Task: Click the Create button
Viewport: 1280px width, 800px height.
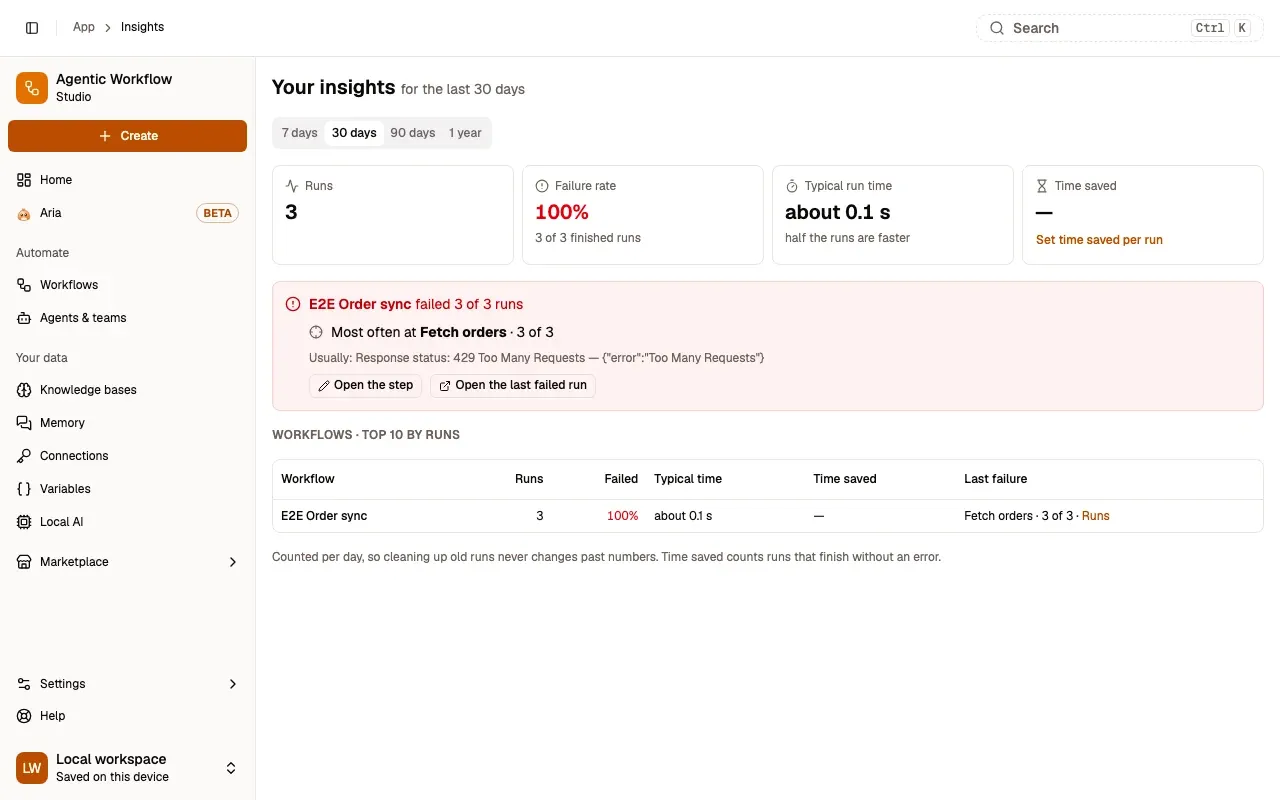Action: coord(127,136)
